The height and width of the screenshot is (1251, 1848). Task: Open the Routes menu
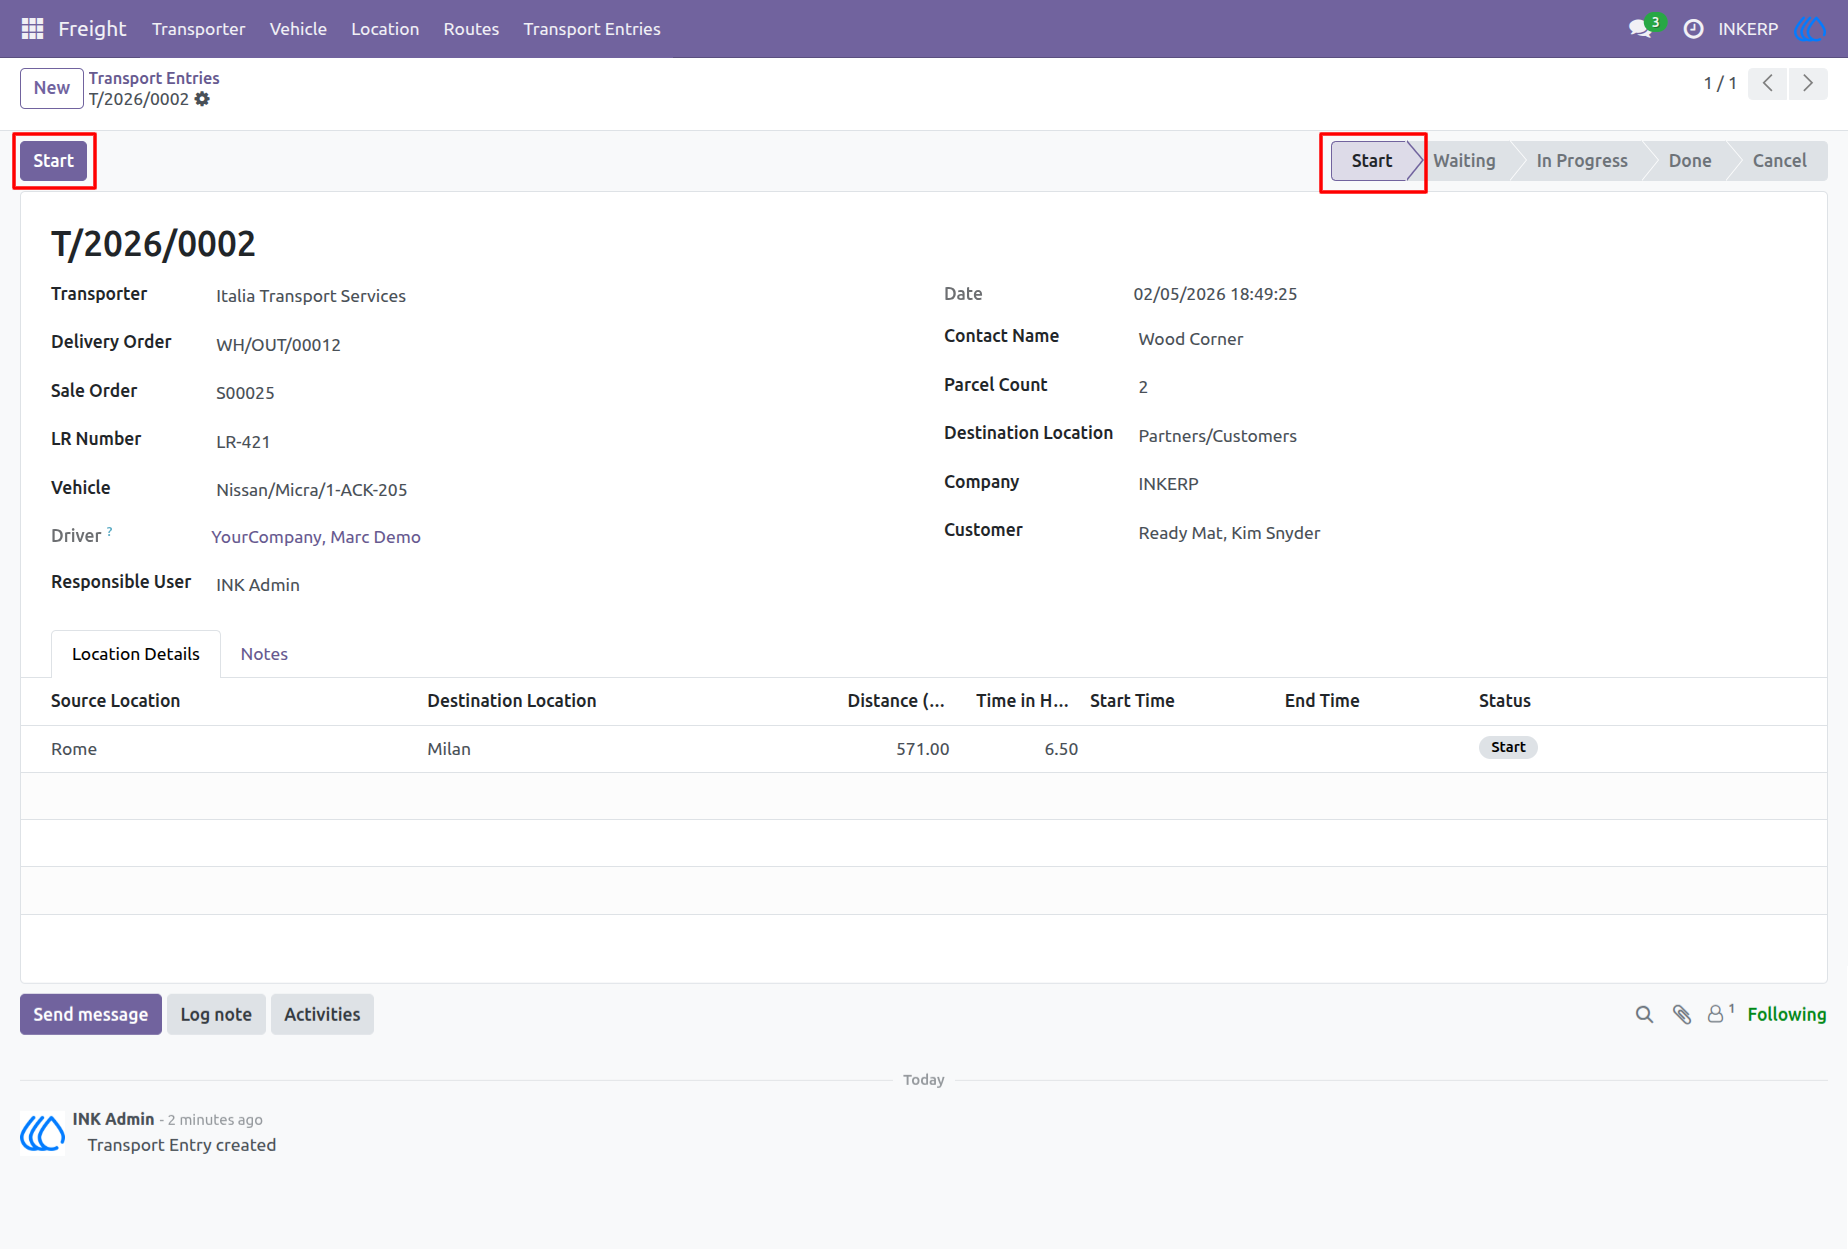click(x=471, y=29)
